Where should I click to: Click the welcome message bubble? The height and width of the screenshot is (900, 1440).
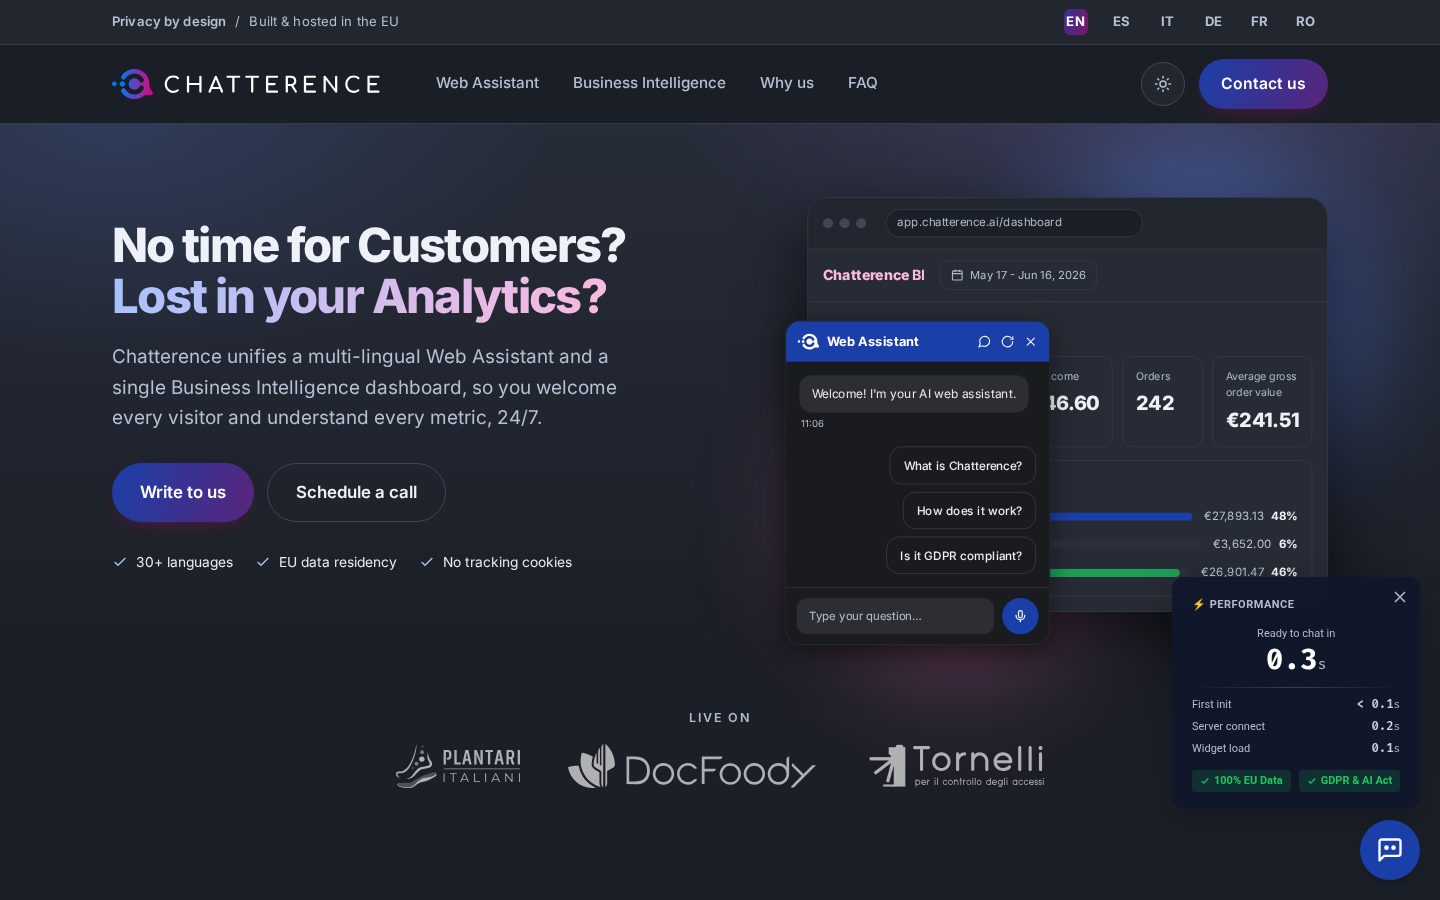[x=913, y=394]
